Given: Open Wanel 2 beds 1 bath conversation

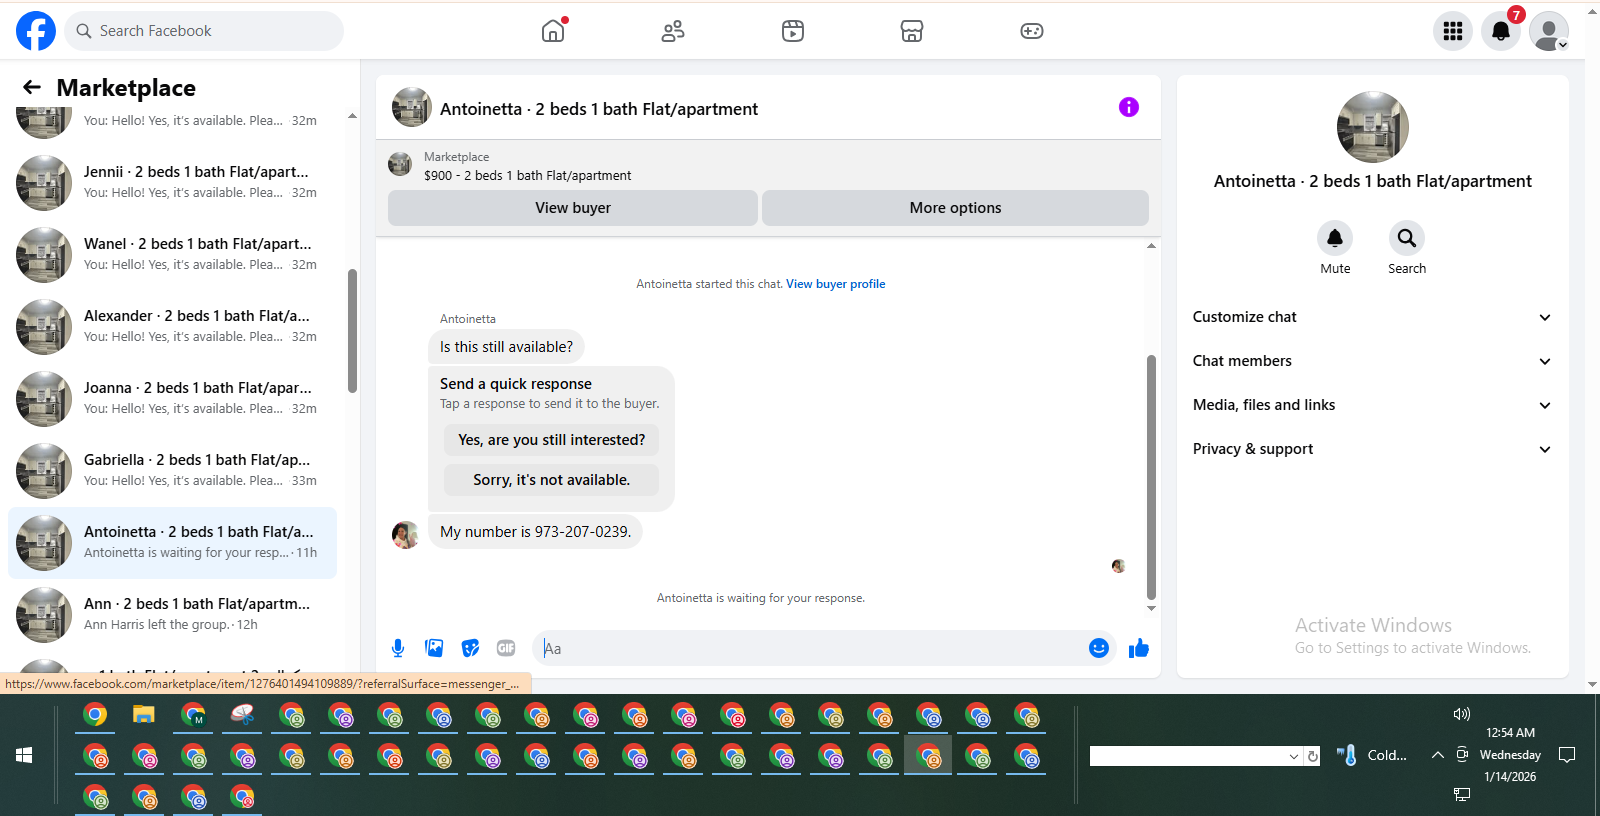Looking at the screenshot, I should [172, 255].
